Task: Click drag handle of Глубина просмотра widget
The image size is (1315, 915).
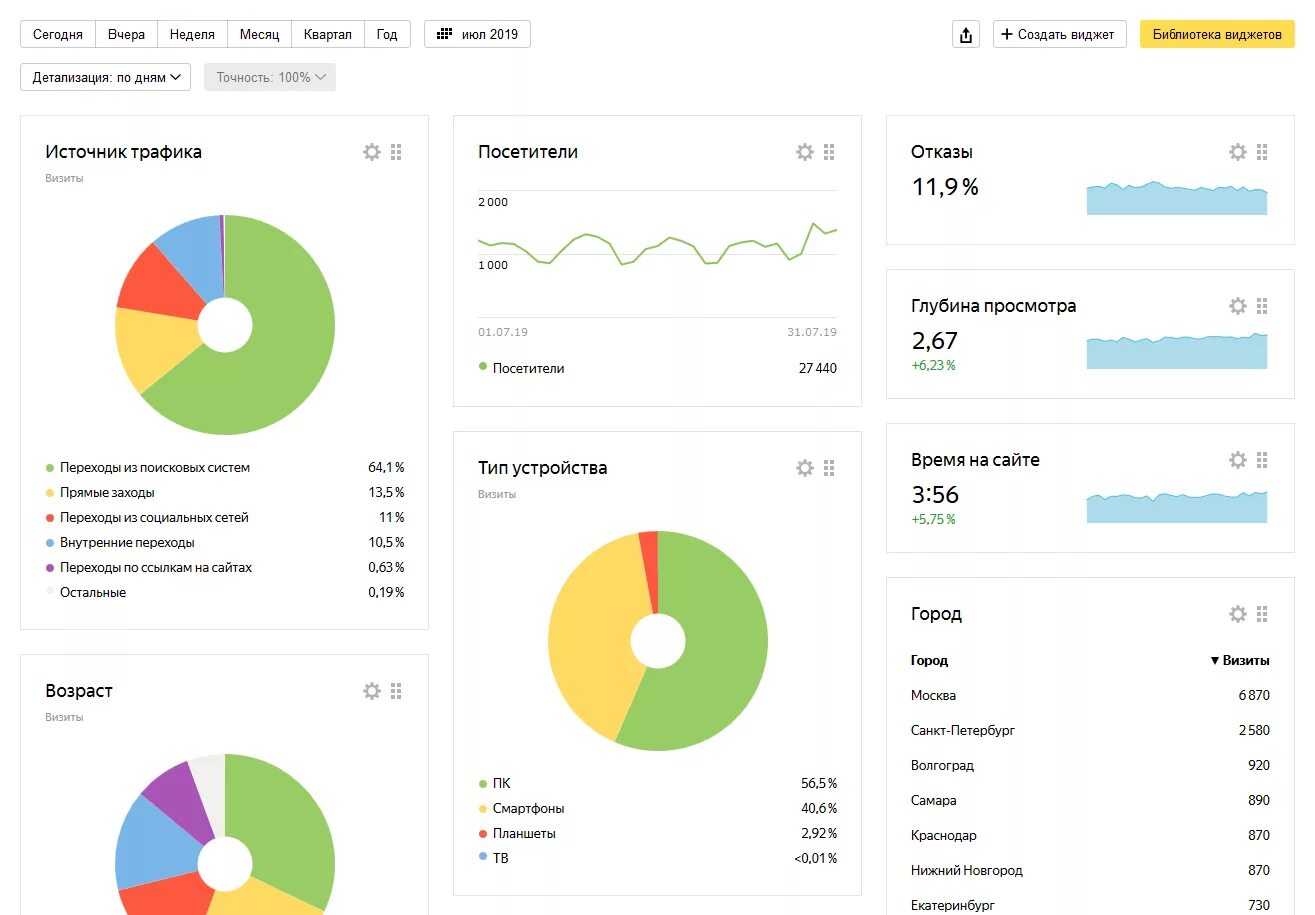Action: coord(1262,306)
